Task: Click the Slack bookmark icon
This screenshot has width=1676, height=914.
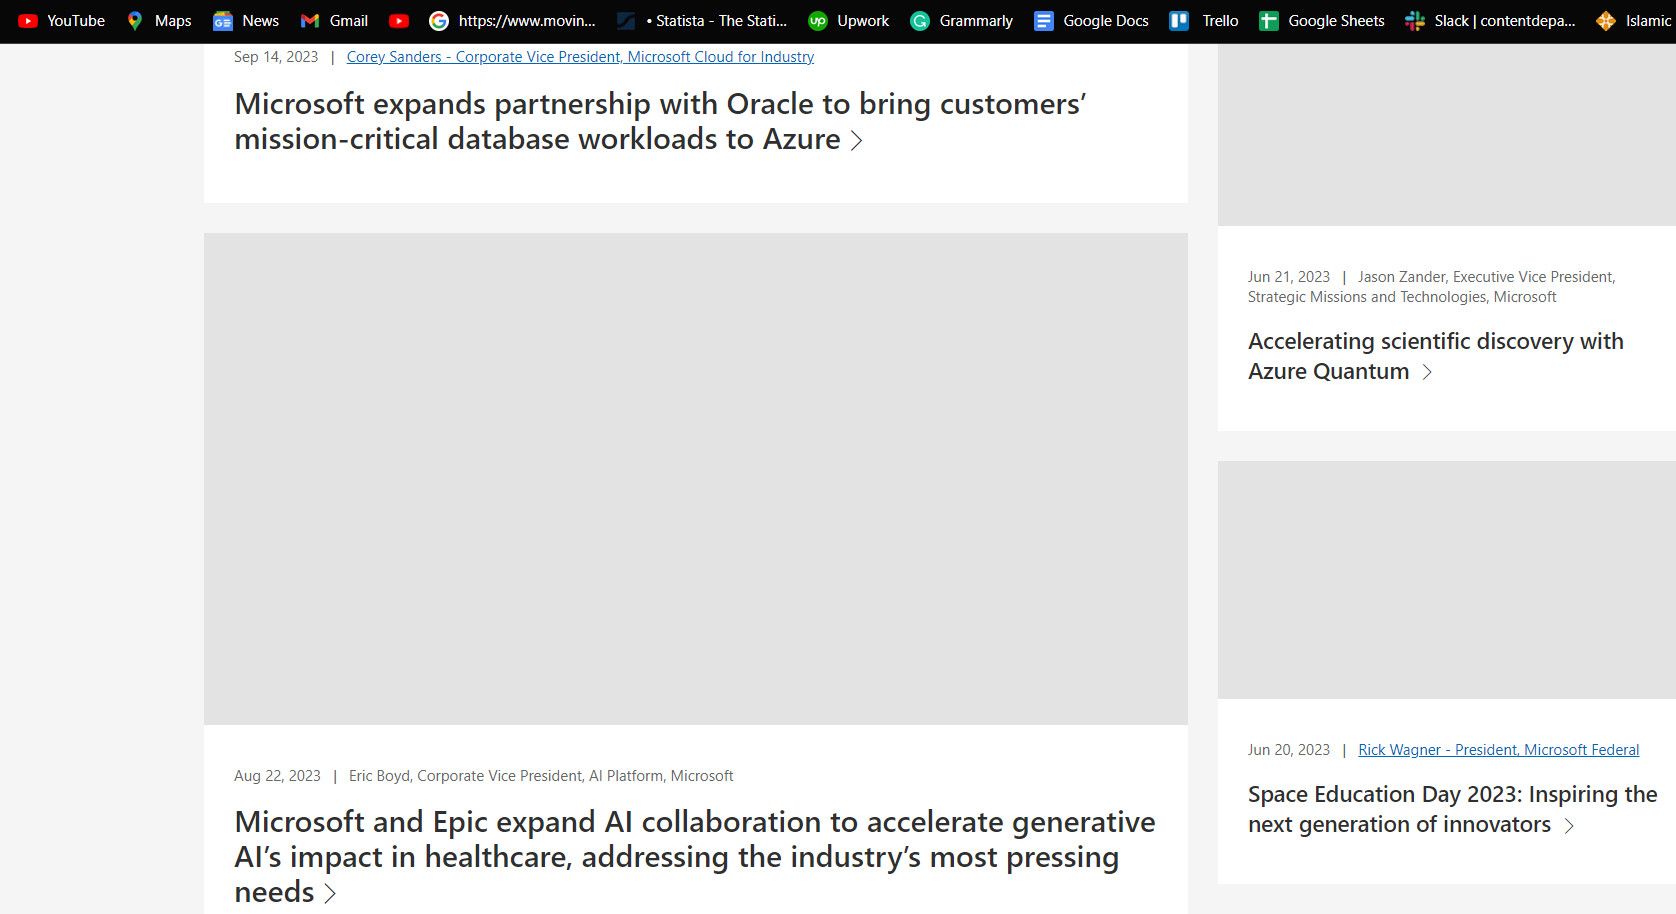Action: point(1414,21)
